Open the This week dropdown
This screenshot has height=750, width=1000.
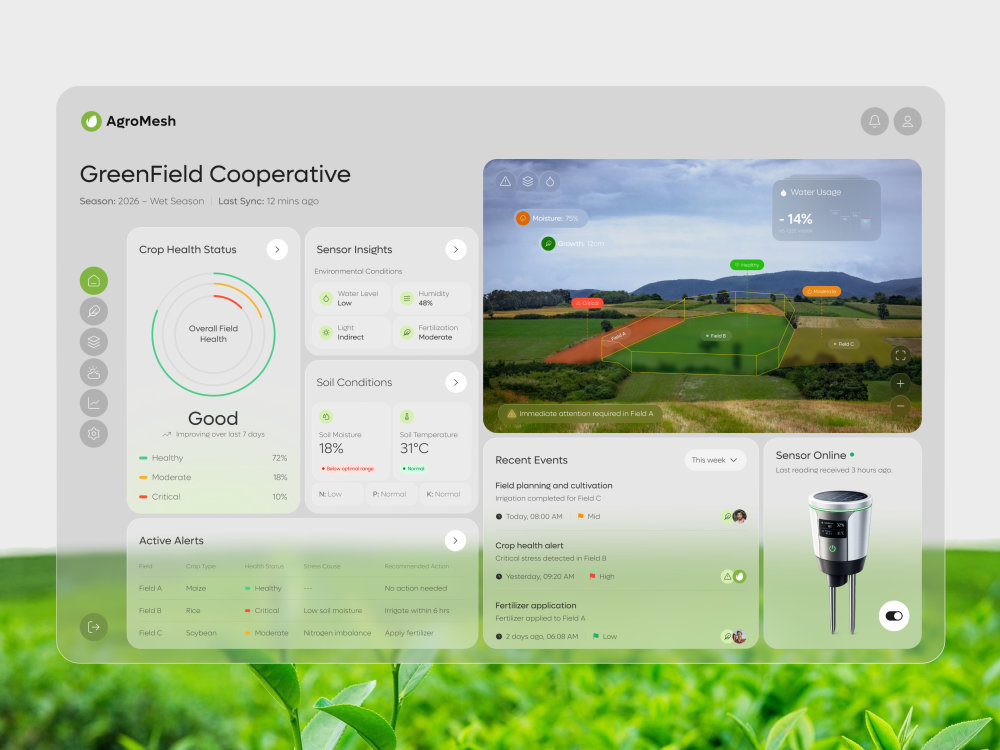(x=715, y=460)
